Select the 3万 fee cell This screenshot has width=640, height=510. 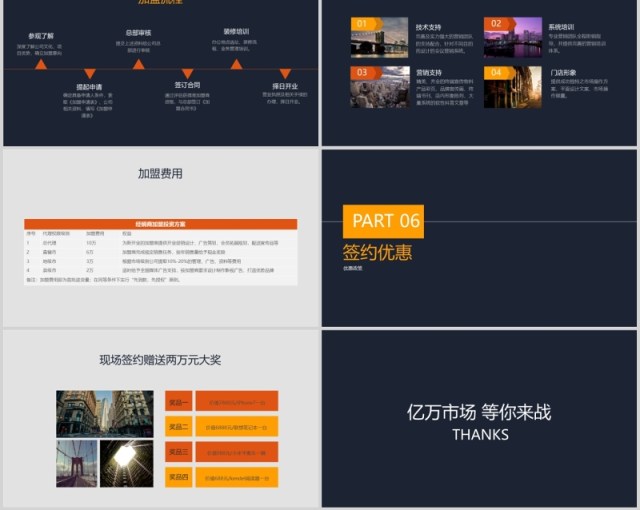pos(90,261)
